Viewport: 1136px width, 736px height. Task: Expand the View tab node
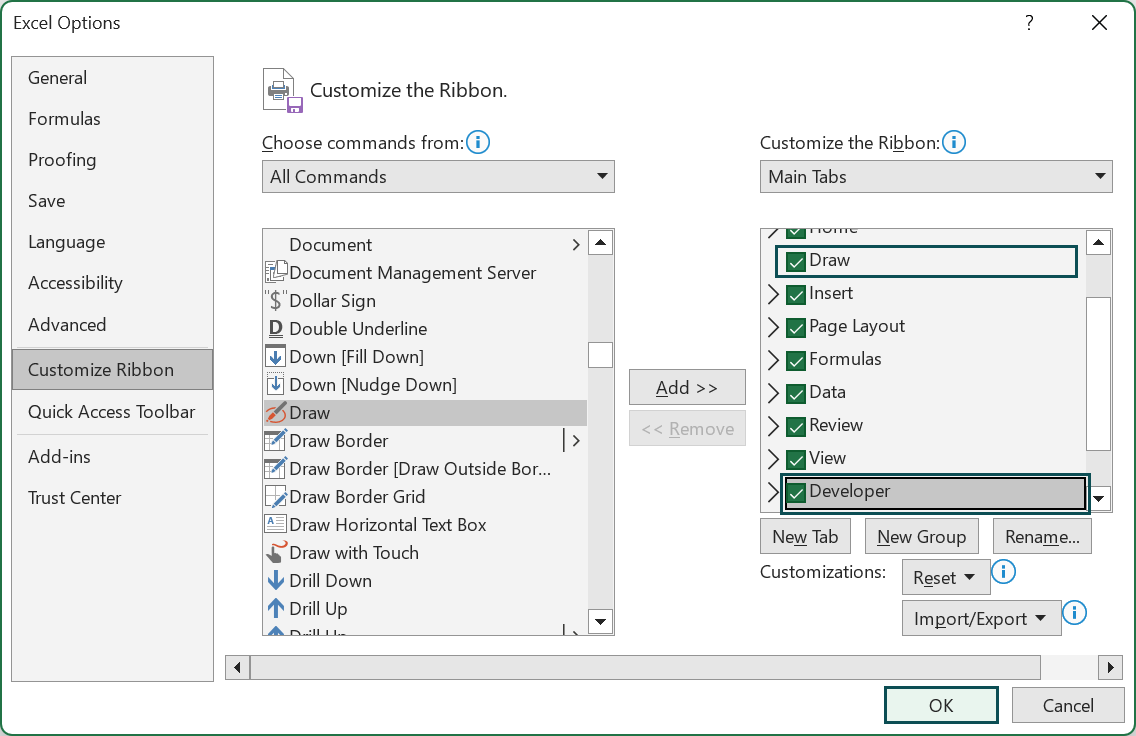[773, 459]
